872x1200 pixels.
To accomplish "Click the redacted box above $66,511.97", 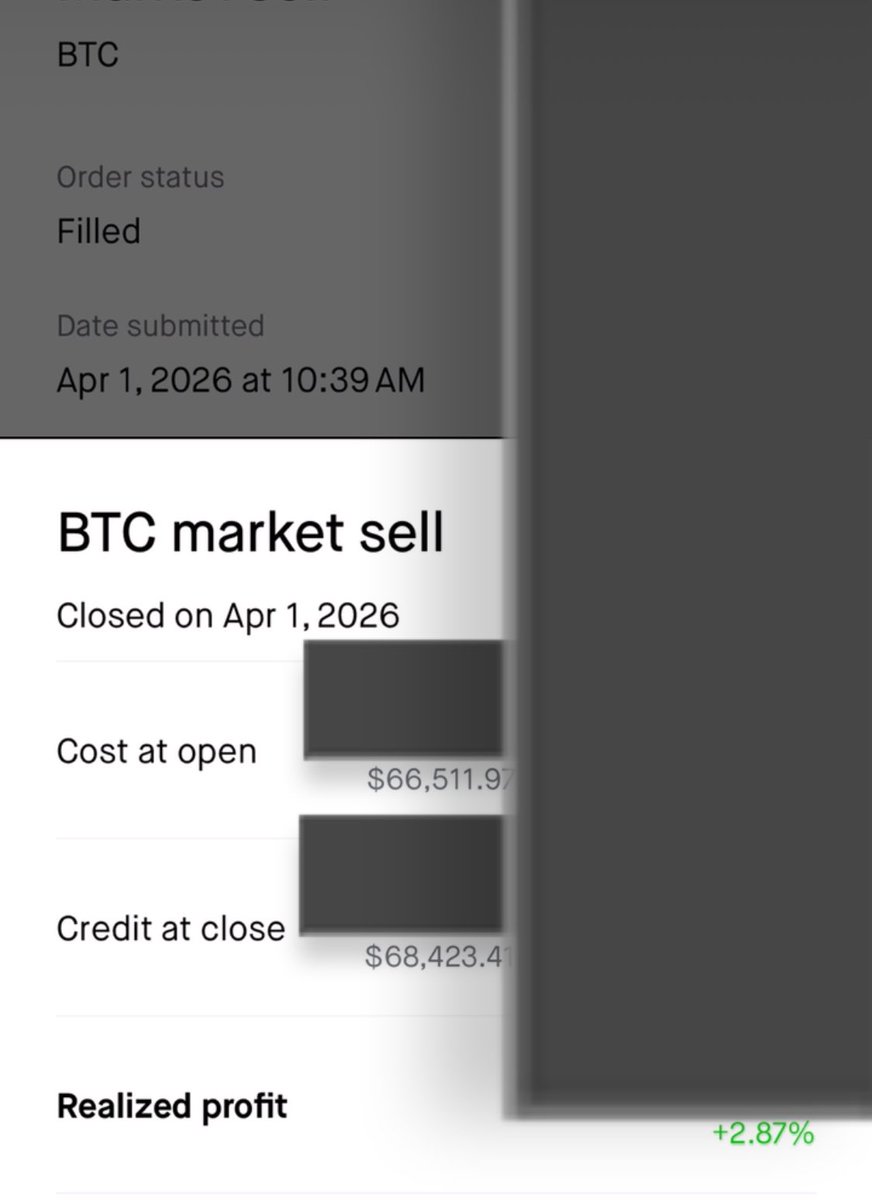I will [x=402, y=697].
